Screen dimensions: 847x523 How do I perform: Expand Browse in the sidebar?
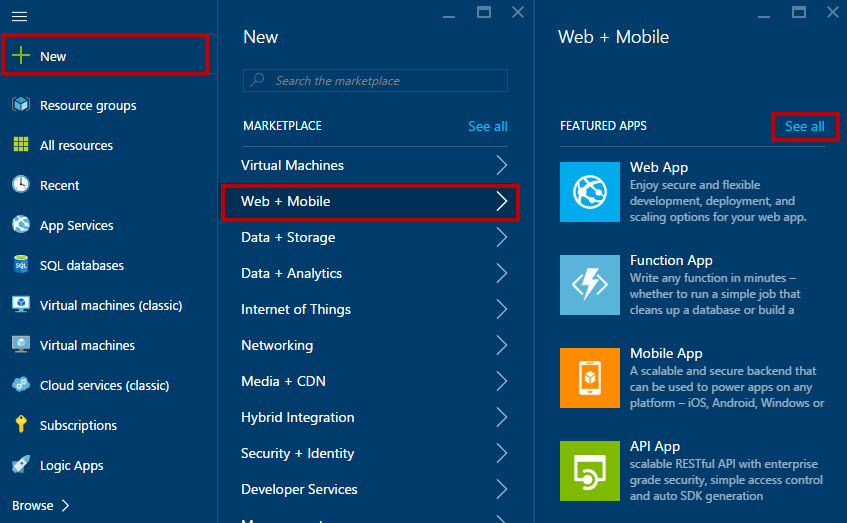point(41,505)
